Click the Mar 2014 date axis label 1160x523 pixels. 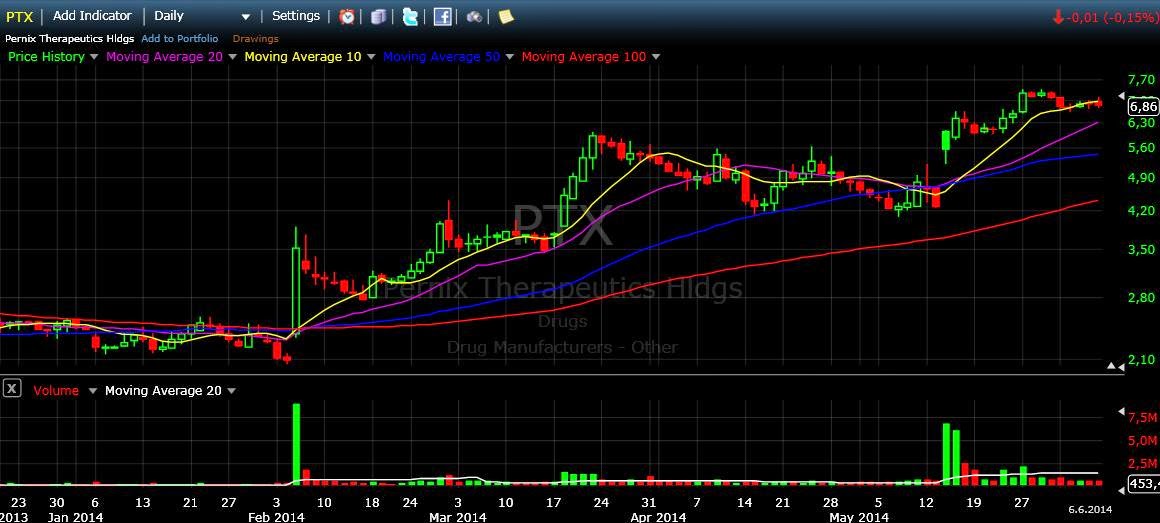click(457, 517)
